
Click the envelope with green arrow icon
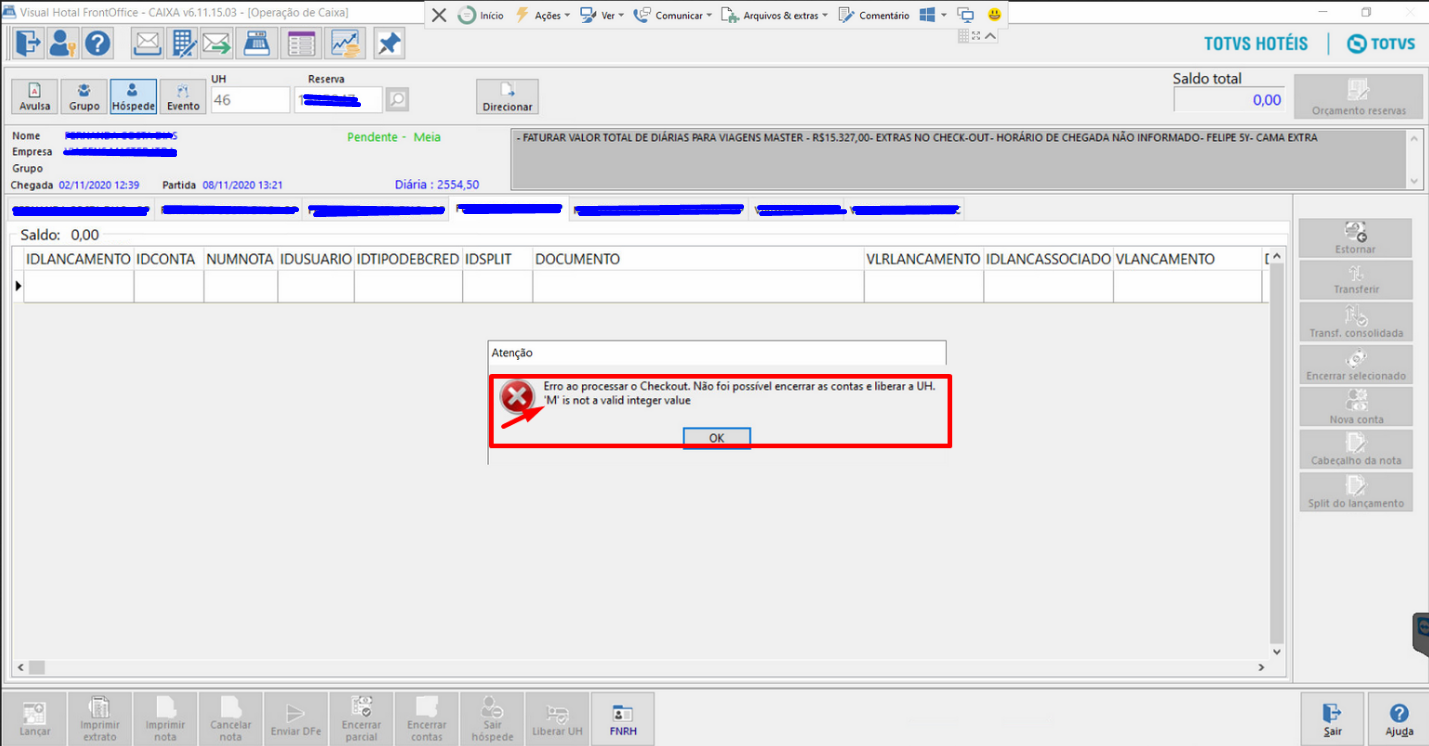[216, 43]
